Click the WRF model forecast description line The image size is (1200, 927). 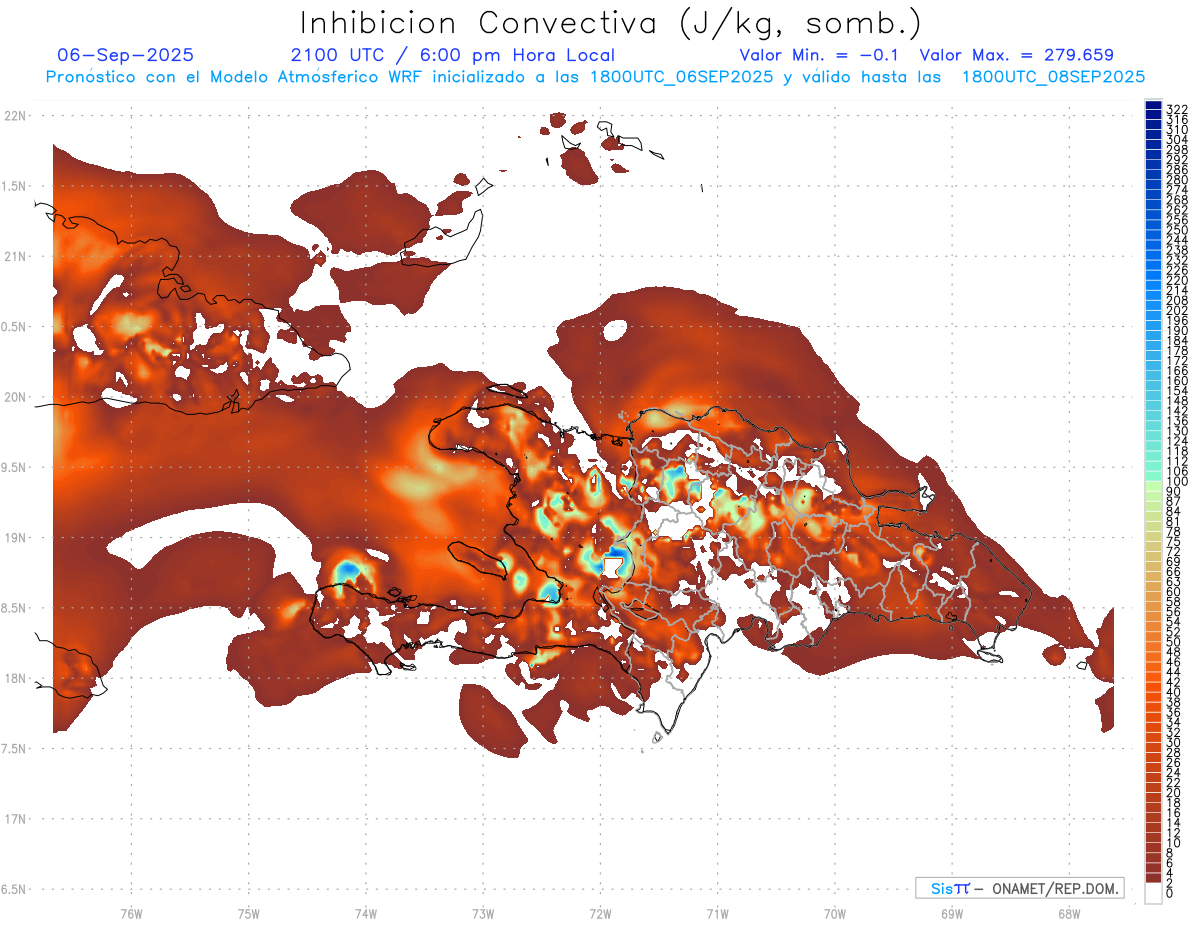[x=595, y=76]
